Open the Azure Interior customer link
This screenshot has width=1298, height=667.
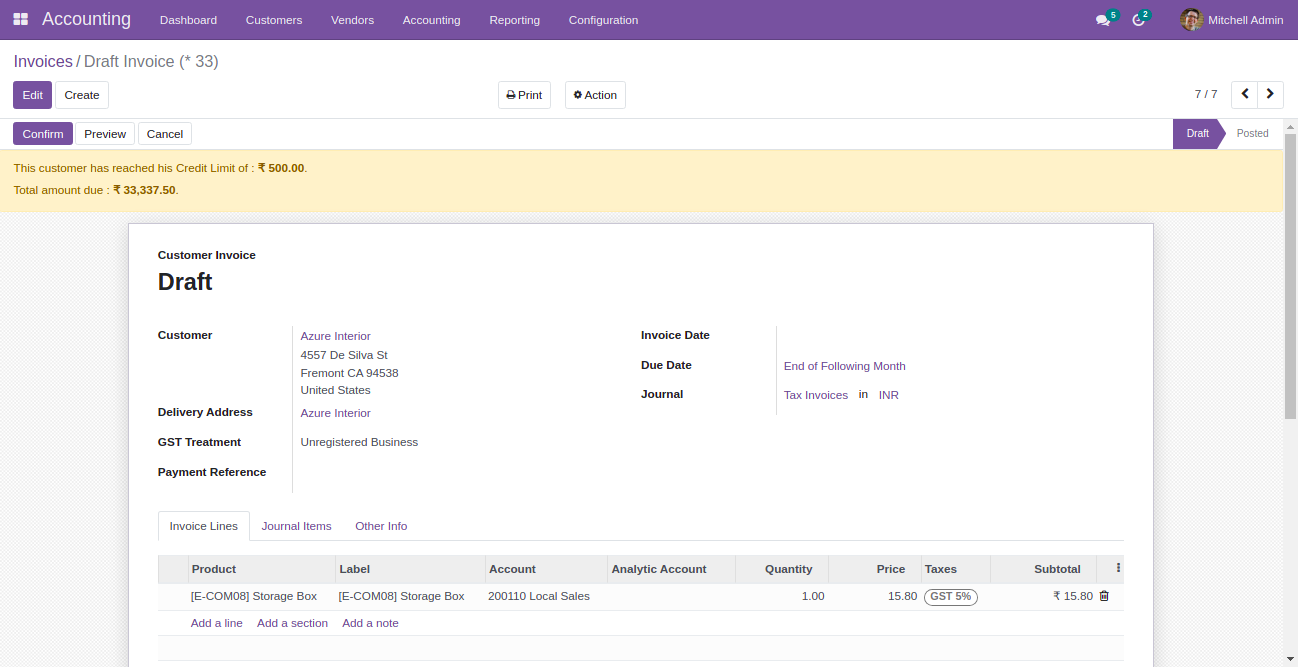pyautogui.click(x=335, y=336)
